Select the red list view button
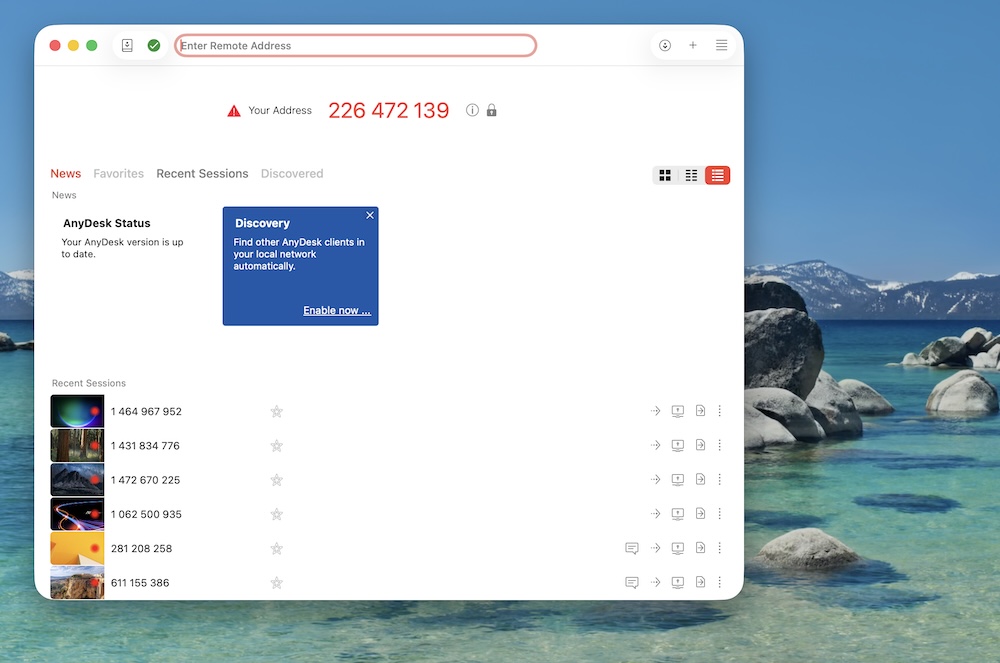This screenshot has height=663, width=1000. coord(717,175)
